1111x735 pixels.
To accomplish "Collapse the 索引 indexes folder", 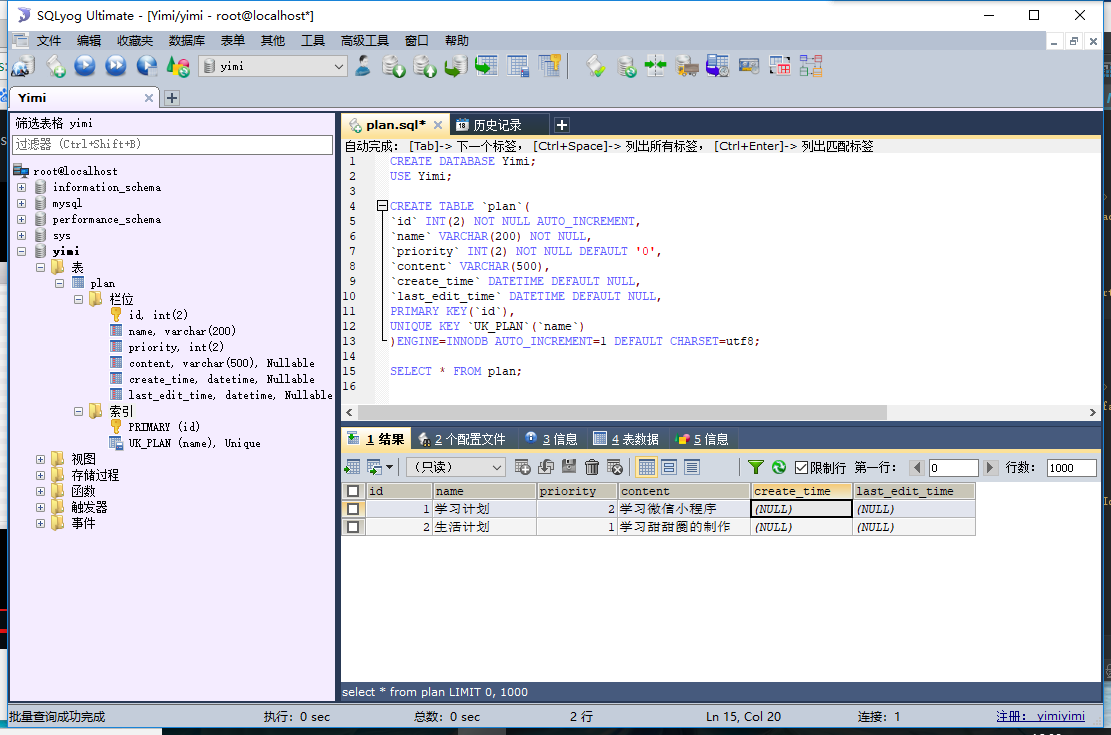I will pyautogui.click(x=79, y=411).
